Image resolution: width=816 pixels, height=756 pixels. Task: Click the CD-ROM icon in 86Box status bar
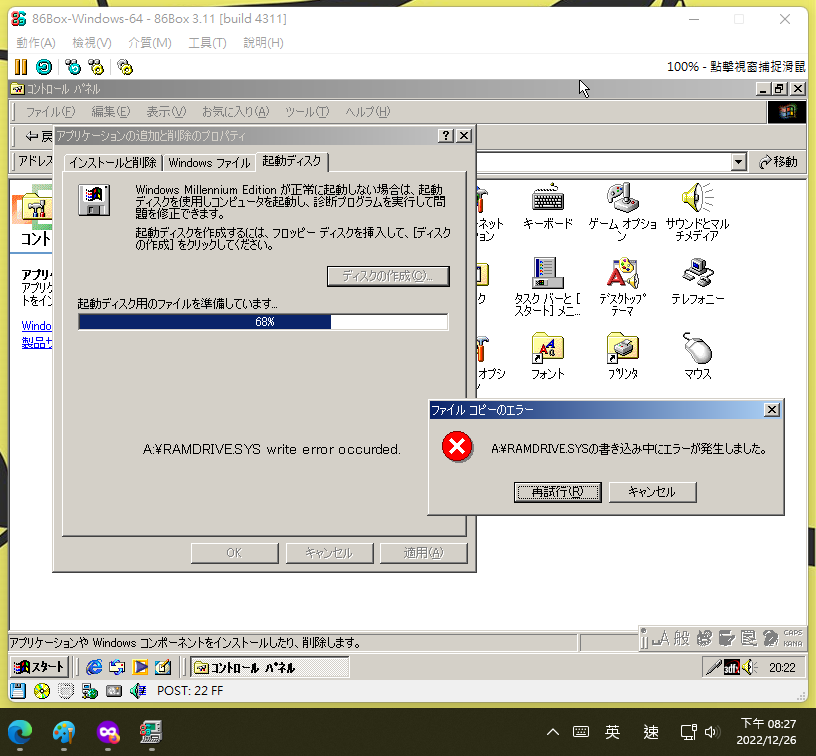[x=41, y=690]
